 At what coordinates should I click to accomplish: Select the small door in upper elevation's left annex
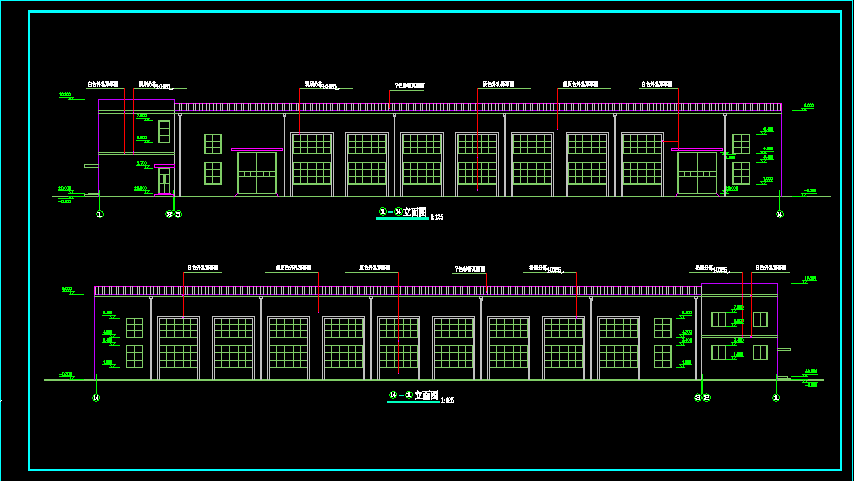tap(164, 181)
